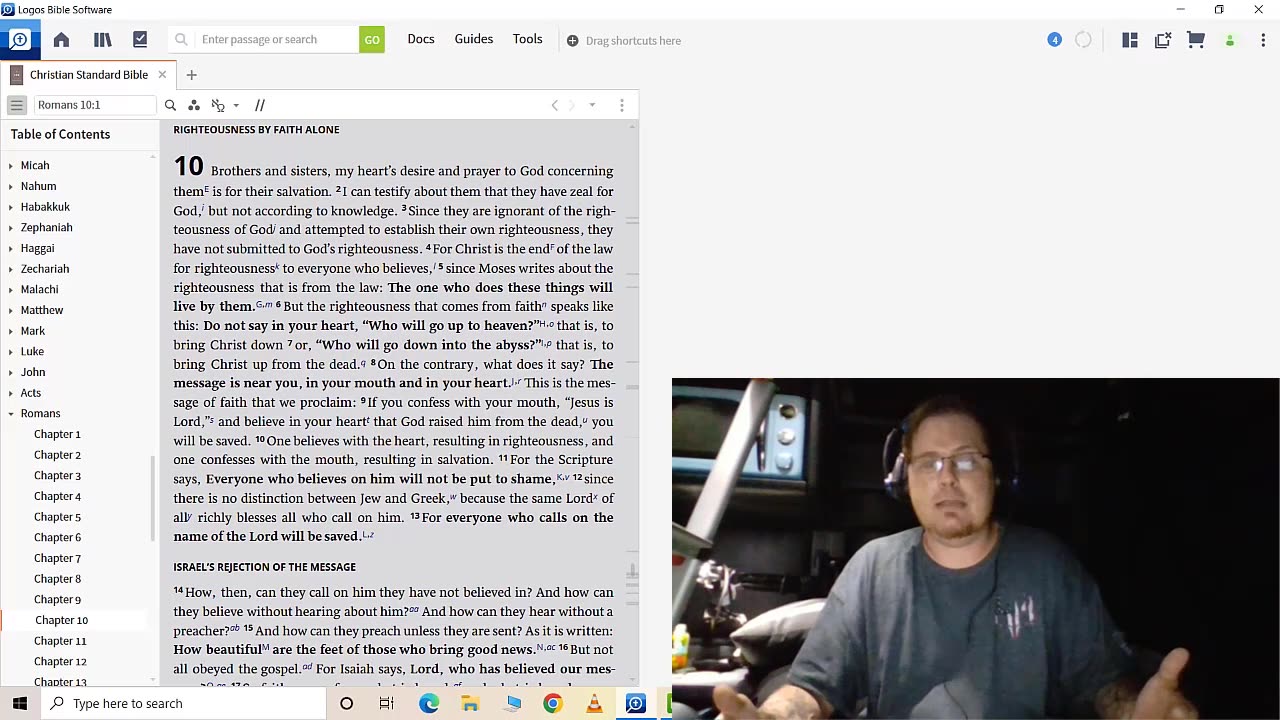This screenshot has width=1280, height=720.
Task: Expand John in the contents
Action: (x=11, y=373)
